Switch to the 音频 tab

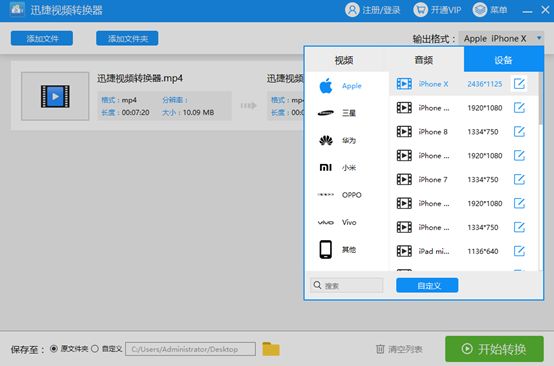coord(424,60)
